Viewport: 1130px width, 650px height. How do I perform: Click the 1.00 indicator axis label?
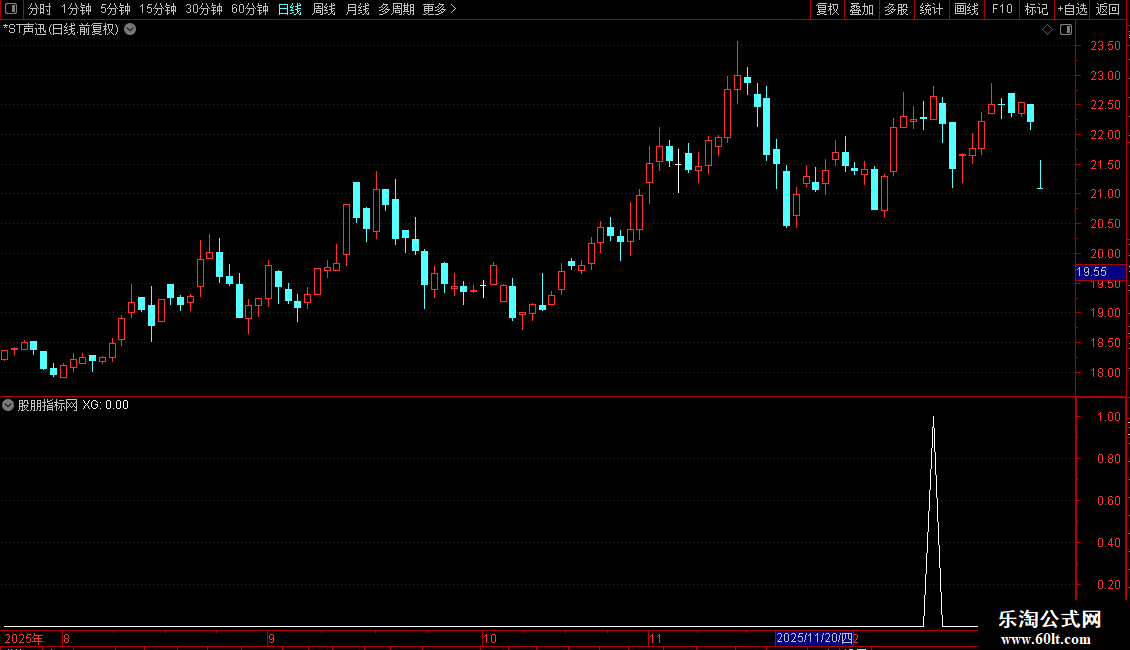tap(1108, 417)
